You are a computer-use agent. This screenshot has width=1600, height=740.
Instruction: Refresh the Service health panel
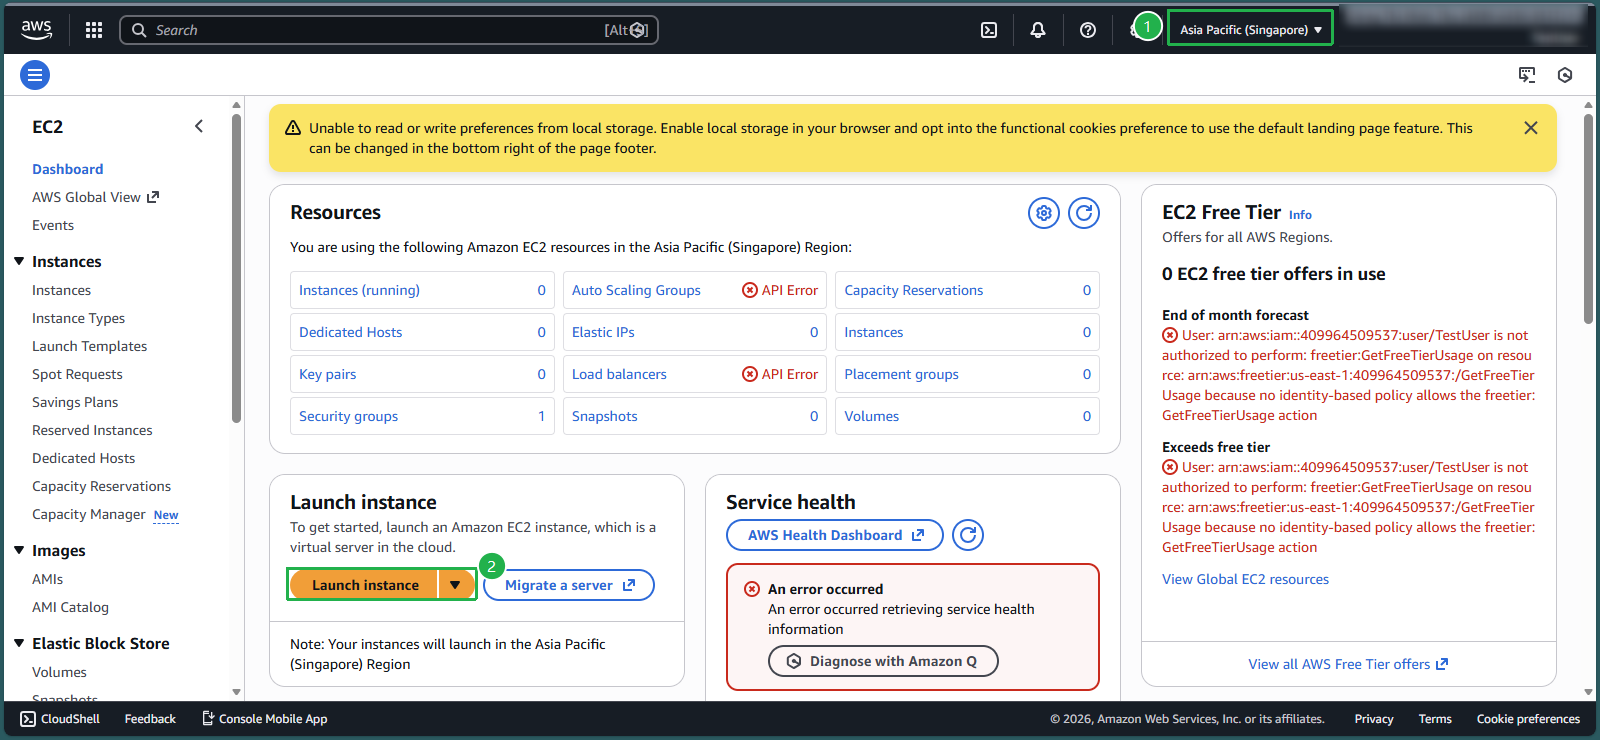point(968,535)
